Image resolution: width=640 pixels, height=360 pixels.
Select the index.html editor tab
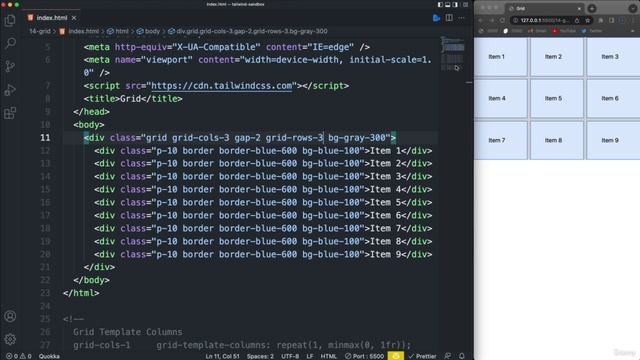coord(51,18)
